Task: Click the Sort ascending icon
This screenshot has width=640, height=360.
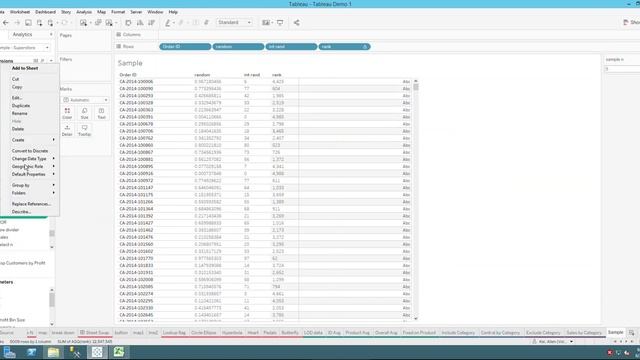Action: click(140, 23)
